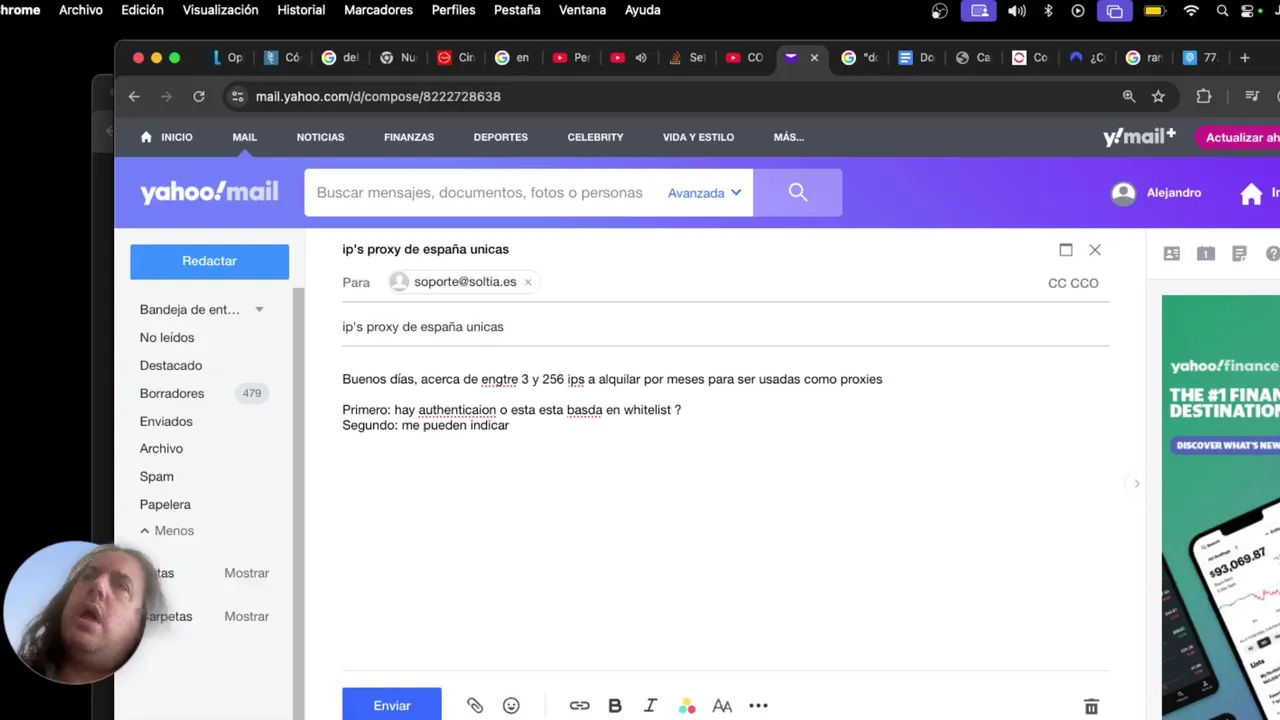Viewport: 1280px width, 720px height.
Task: Open the FINANZAS section
Action: 409,137
